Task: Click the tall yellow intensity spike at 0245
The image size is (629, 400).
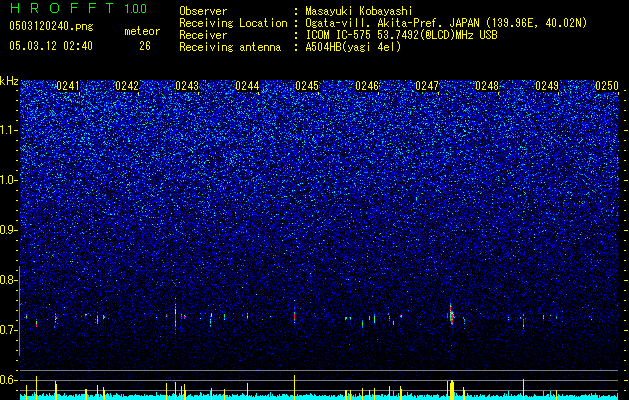Action: click(x=294, y=387)
